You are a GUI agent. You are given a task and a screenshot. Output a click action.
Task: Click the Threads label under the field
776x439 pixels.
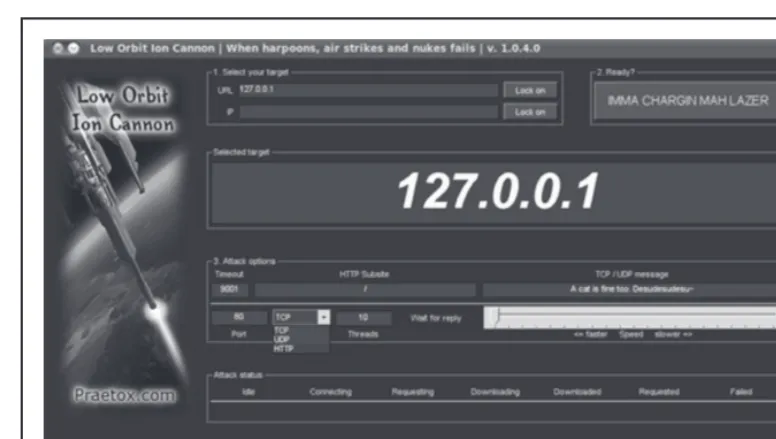point(363,334)
